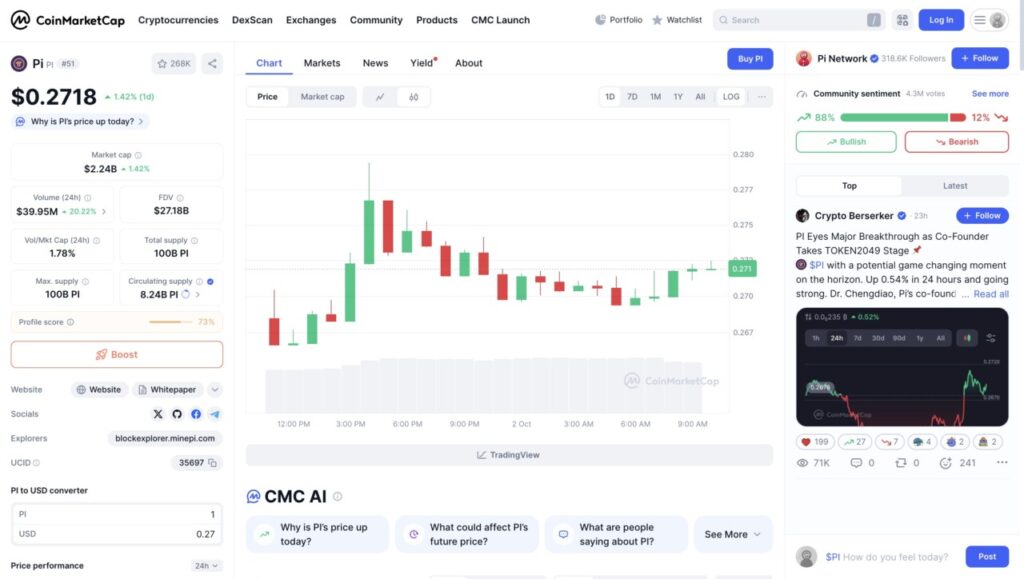Add Pi to watchlist with star button
The height and width of the screenshot is (579, 1024).
pyautogui.click(x=174, y=64)
